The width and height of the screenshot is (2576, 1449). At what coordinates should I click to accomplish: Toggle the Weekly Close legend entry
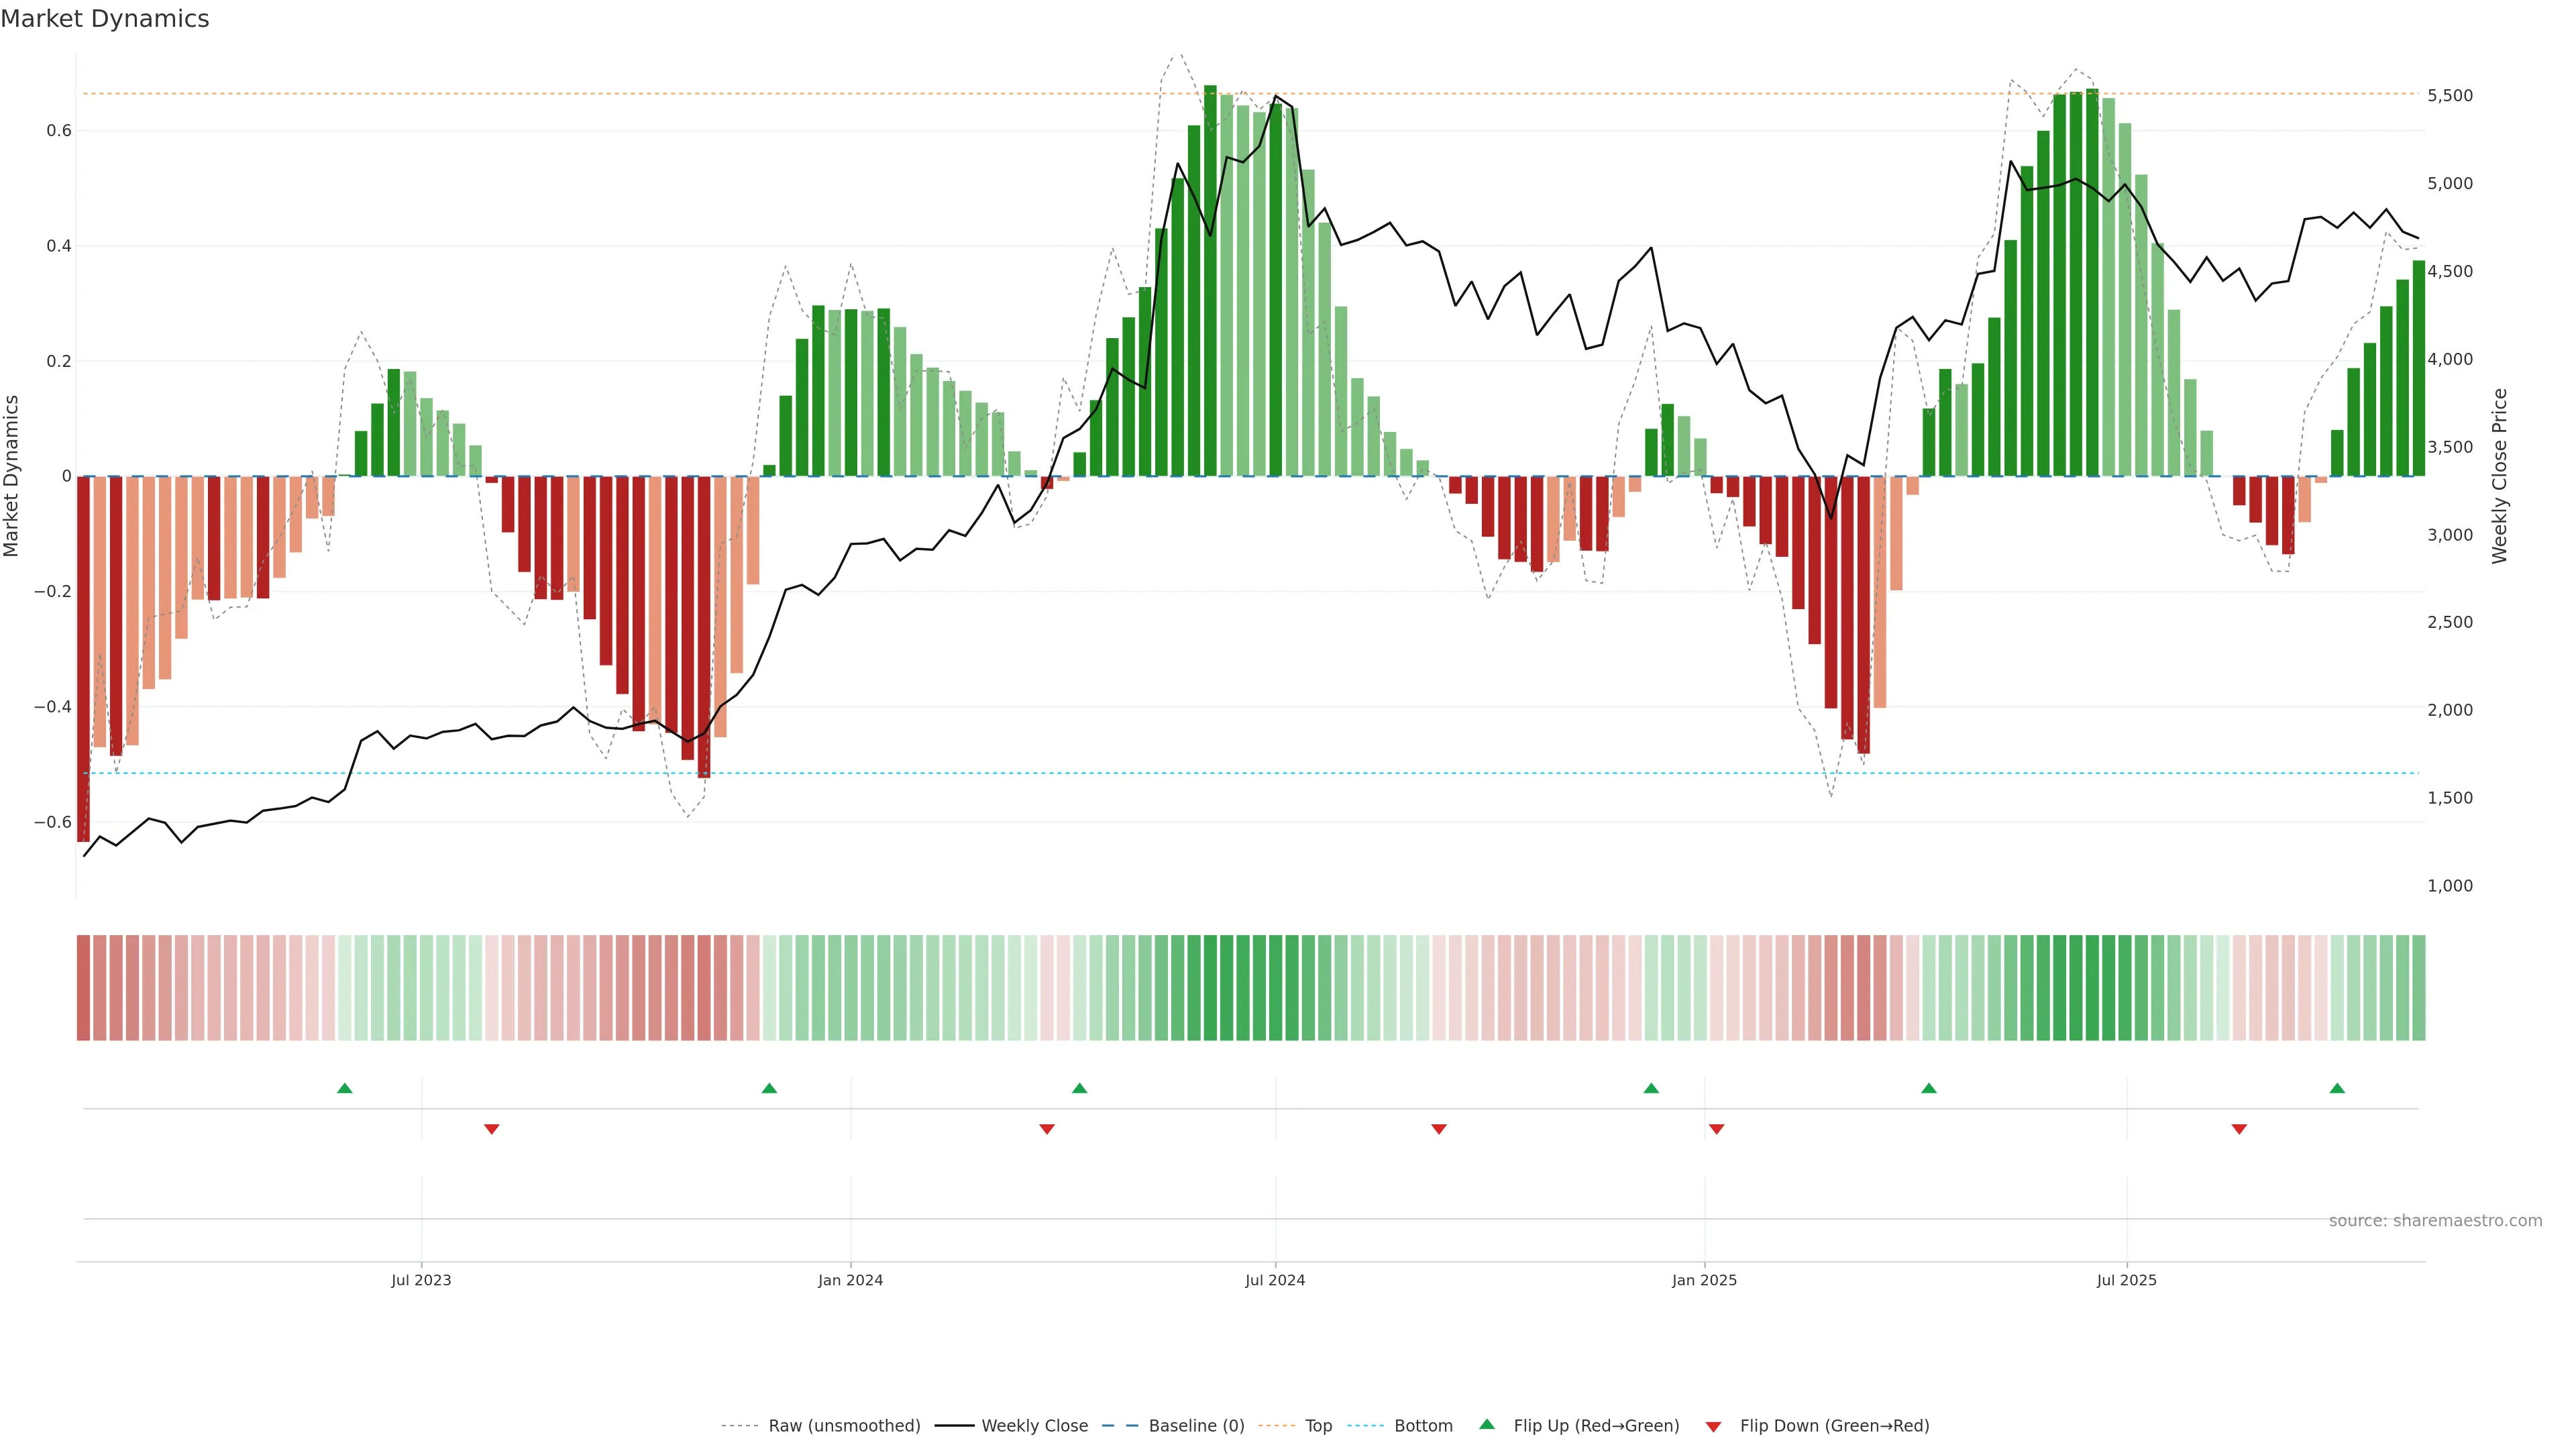coord(1034,1426)
